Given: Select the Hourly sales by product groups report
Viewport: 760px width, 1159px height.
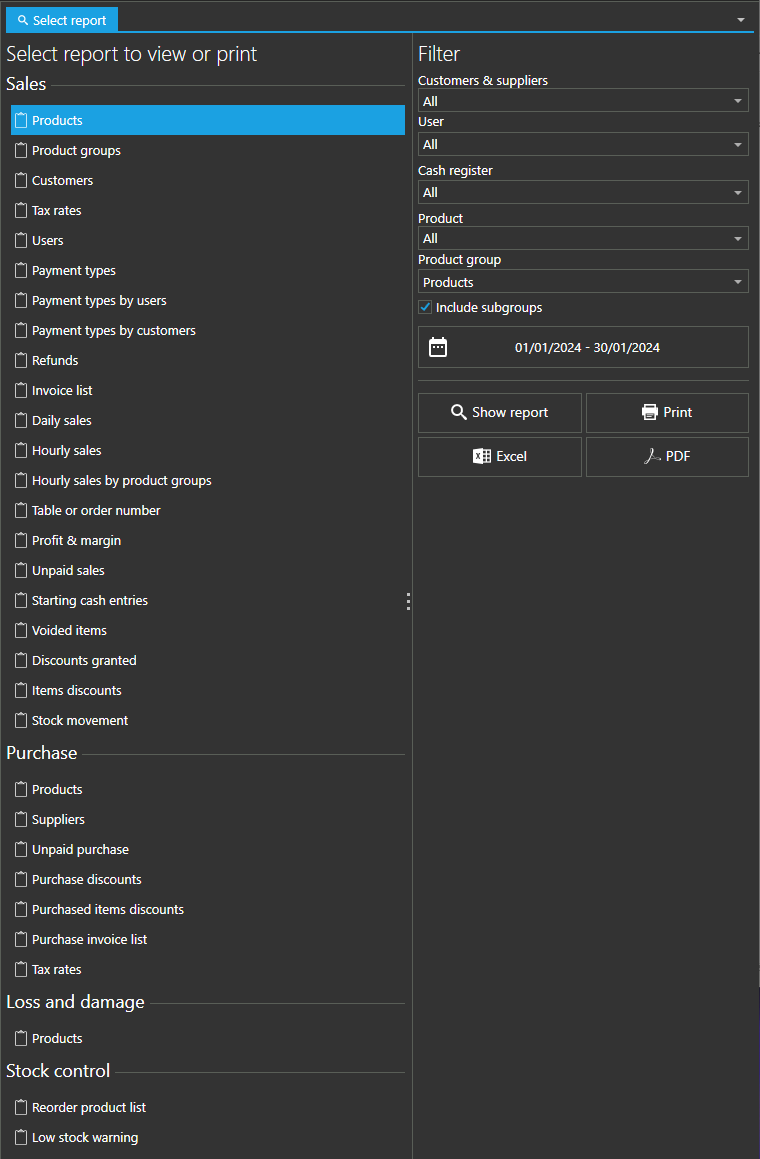Looking at the screenshot, I should click(x=121, y=480).
